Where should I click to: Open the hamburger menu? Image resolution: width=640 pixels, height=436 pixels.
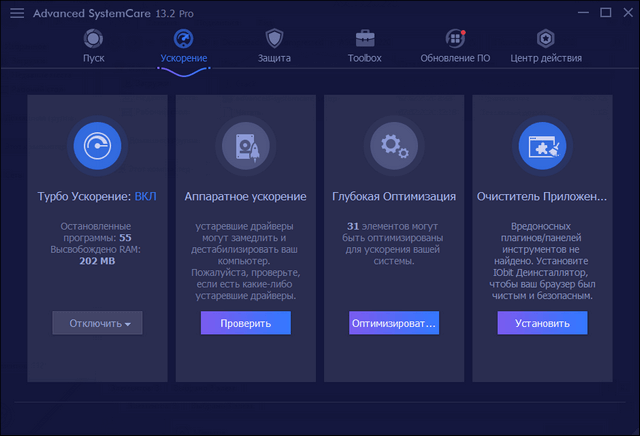[x=17, y=13]
